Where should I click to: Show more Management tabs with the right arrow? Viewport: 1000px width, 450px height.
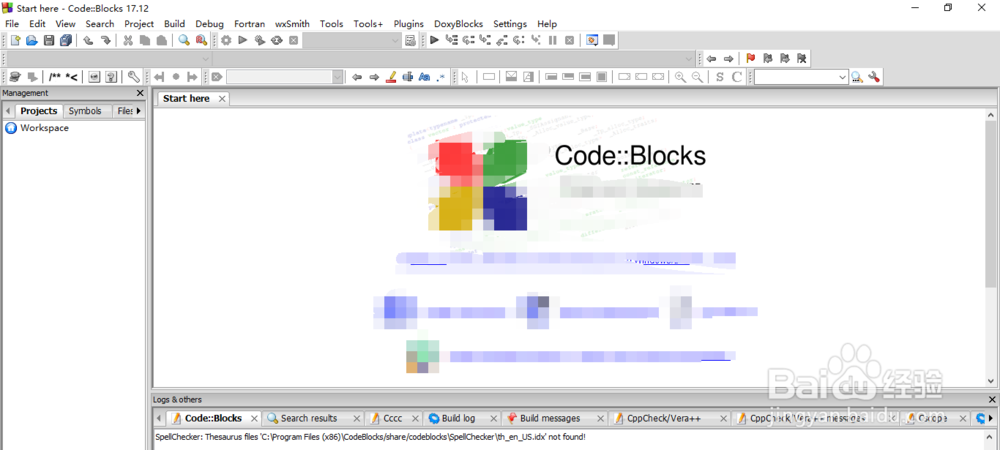pos(139,111)
